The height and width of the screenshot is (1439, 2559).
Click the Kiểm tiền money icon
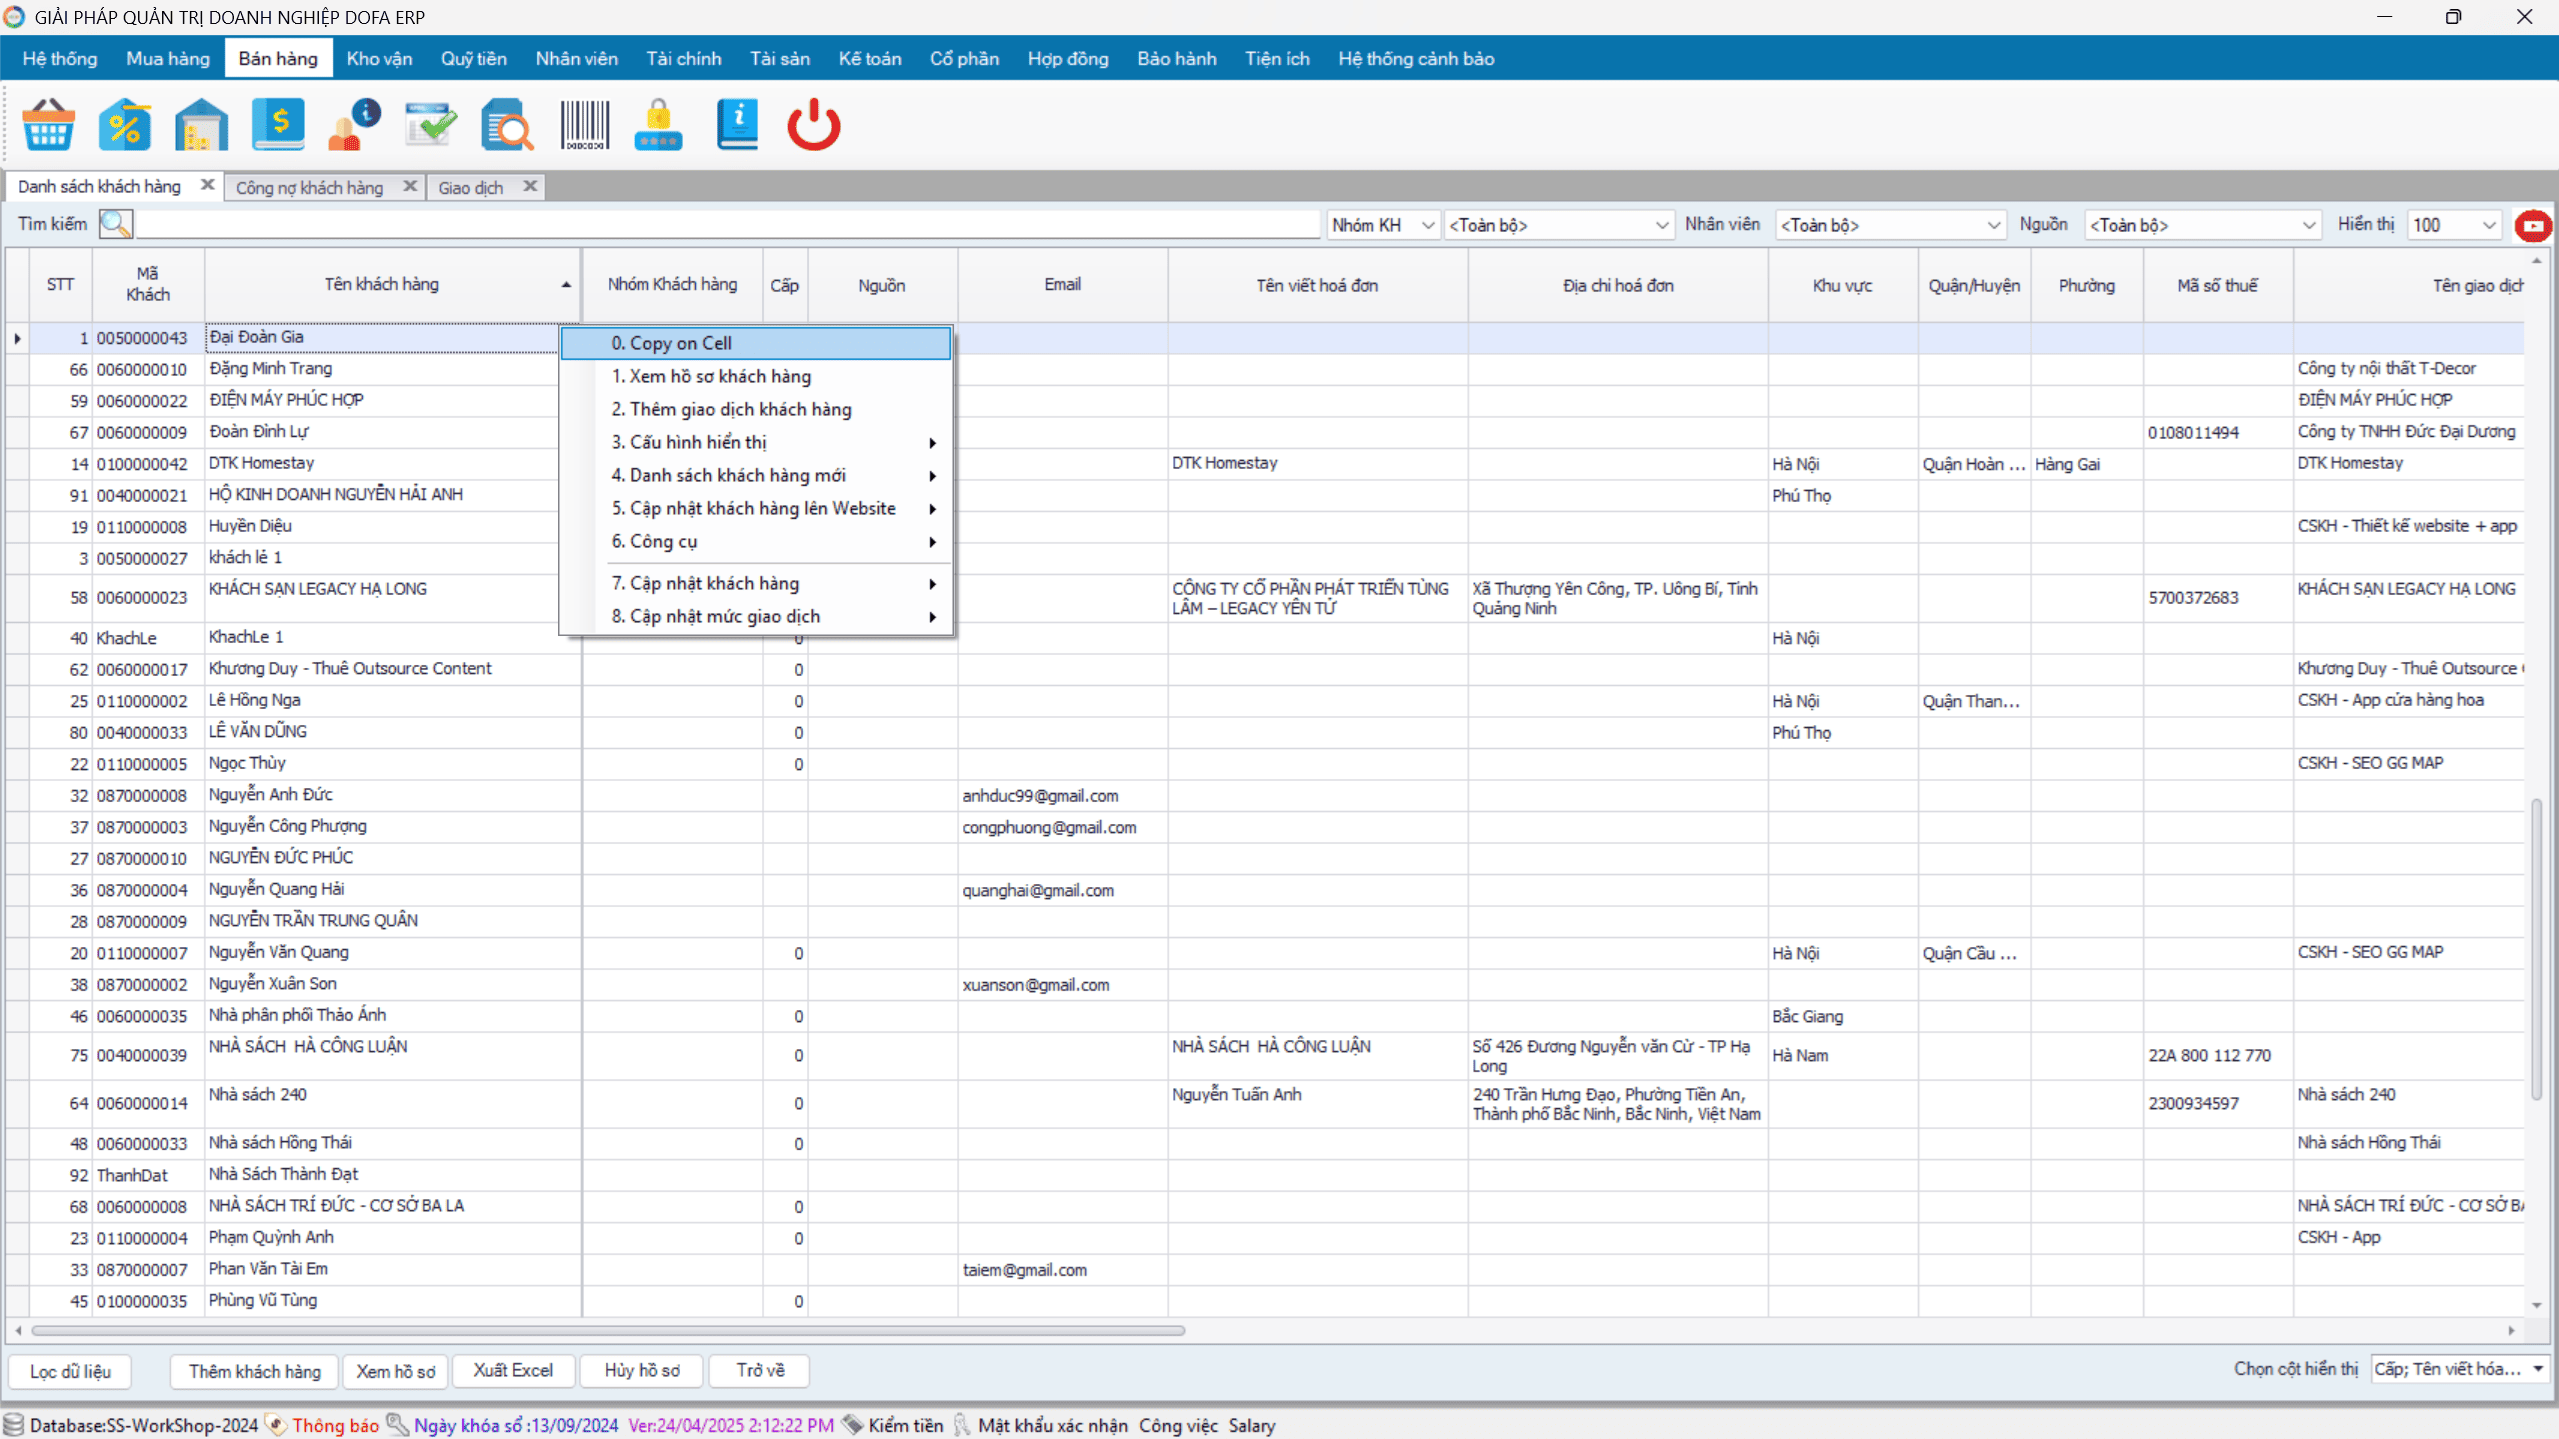pos(852,1425)
